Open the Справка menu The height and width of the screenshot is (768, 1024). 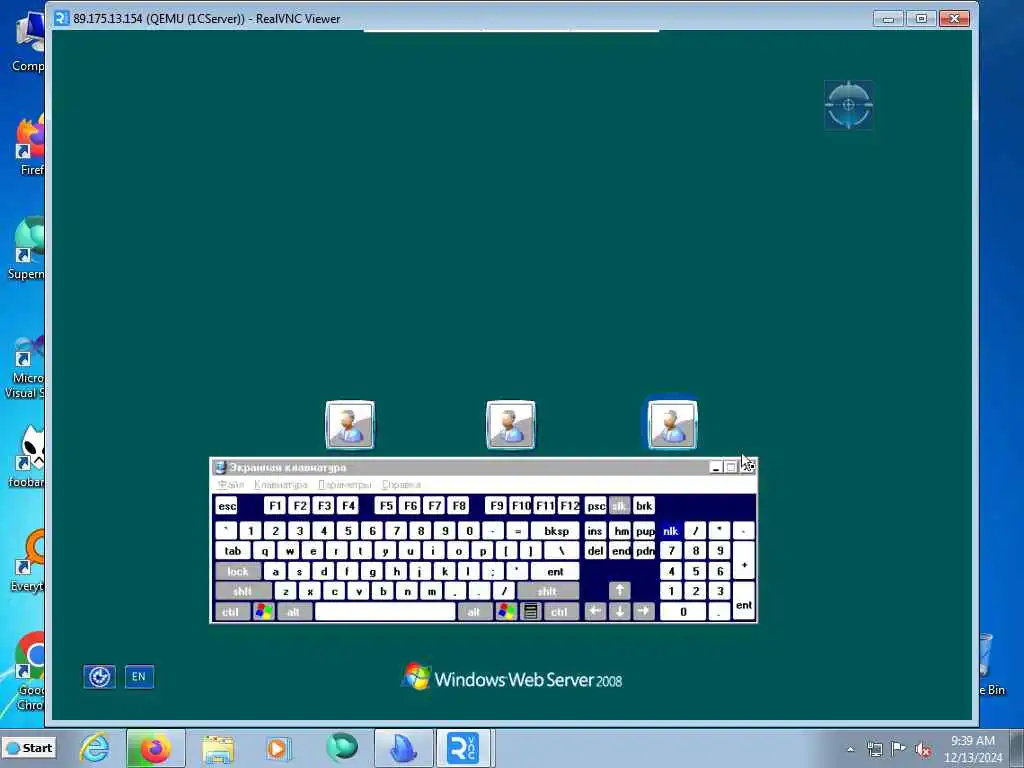click(x=401, y=485)
